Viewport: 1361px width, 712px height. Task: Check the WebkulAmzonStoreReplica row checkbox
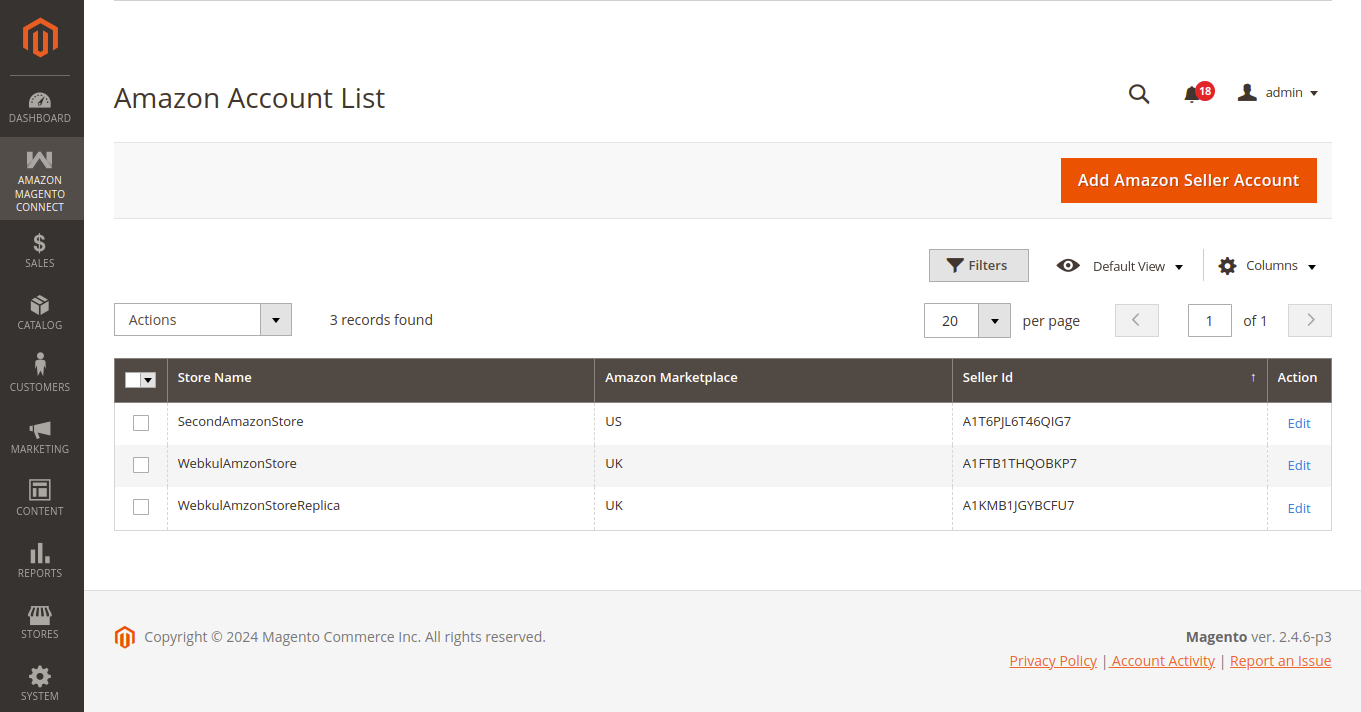141,507
